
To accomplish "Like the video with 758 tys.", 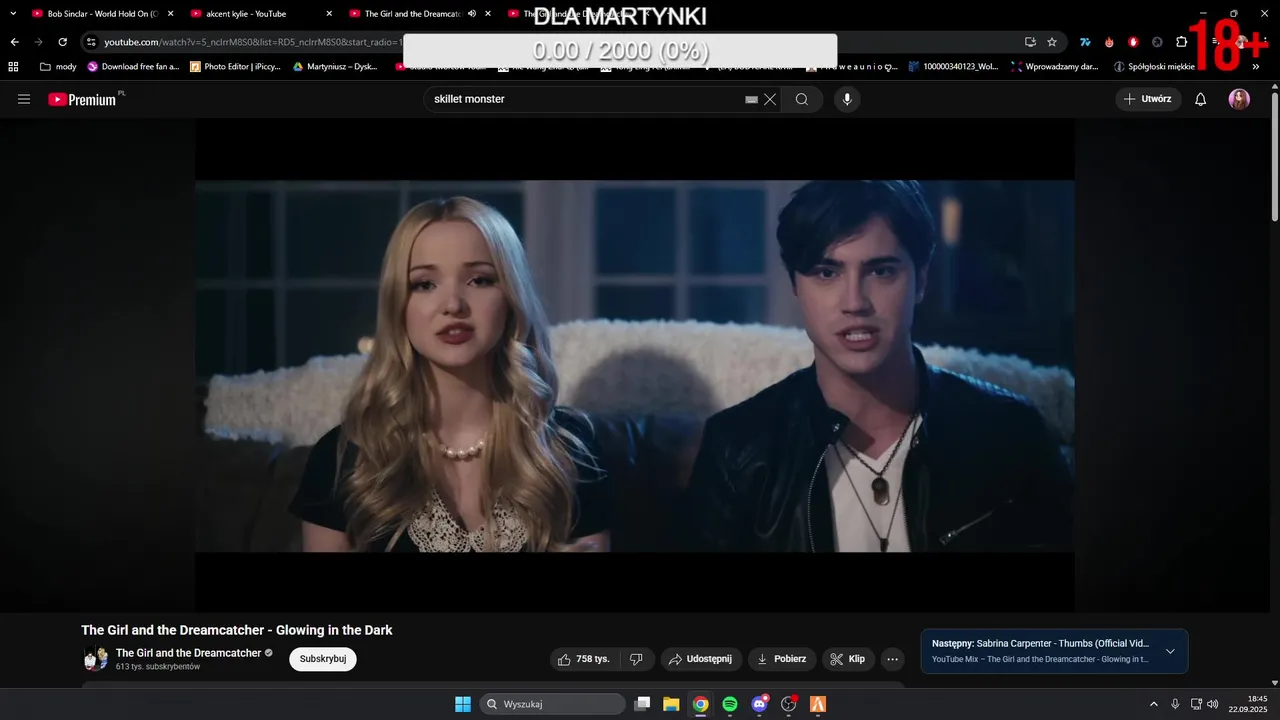I will point(584,659).
